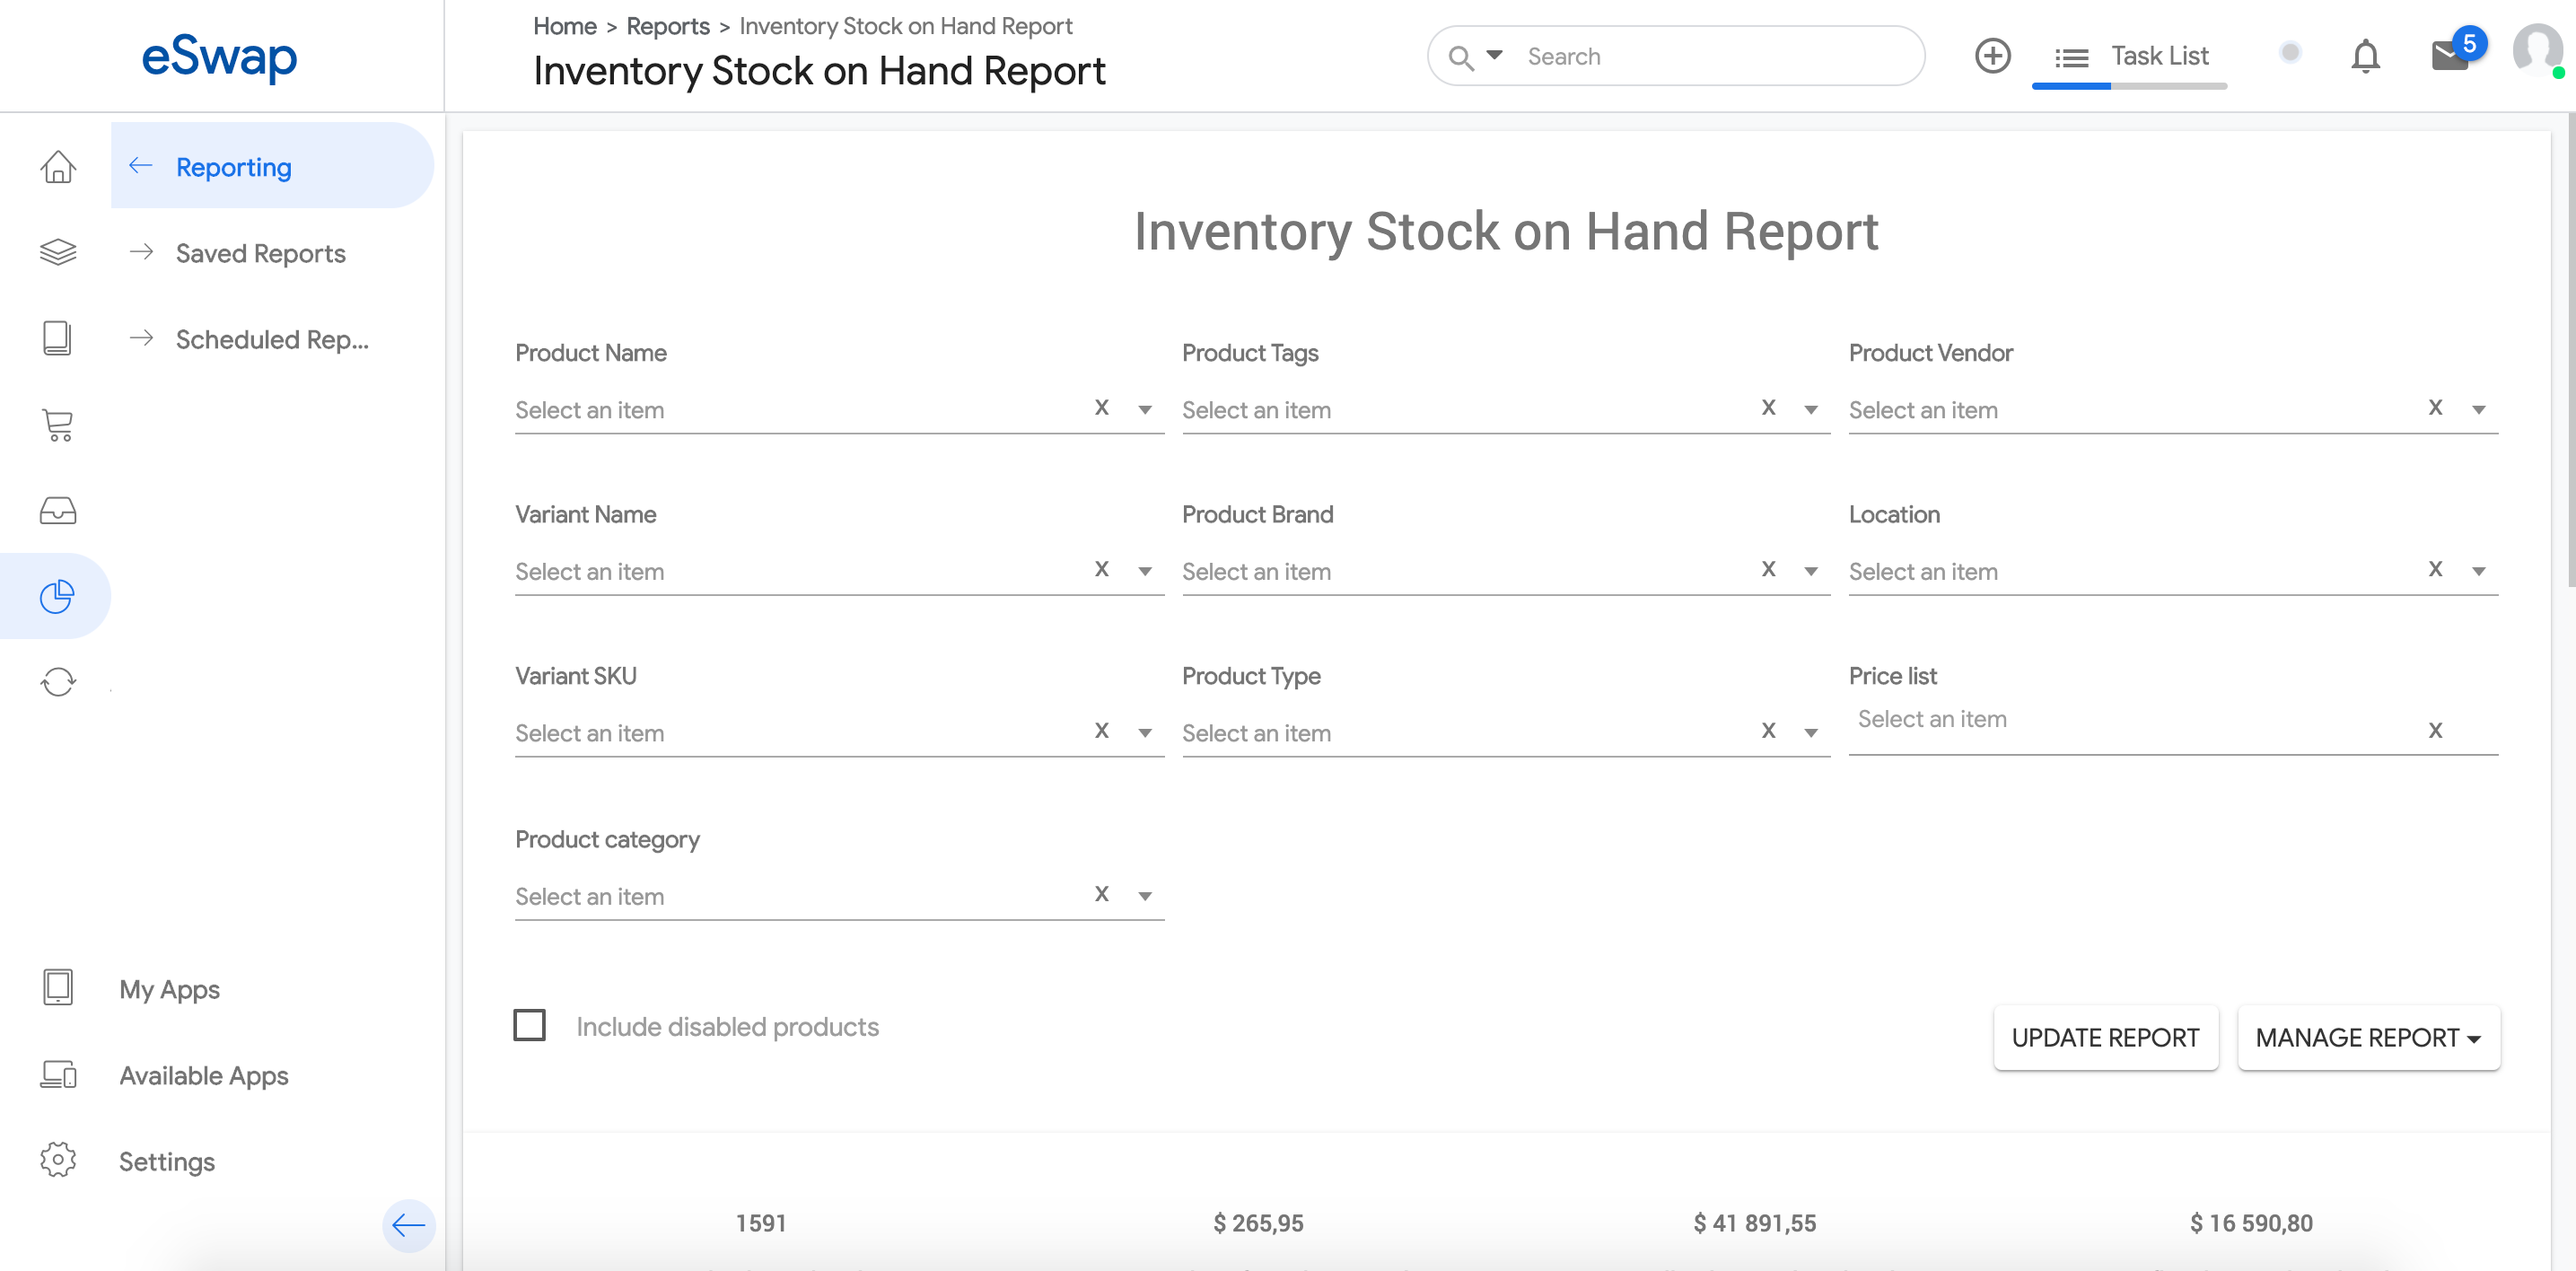Expand MANAGE REPORT dropdown button
Image resolution: width=2576 pixels, height=1271 pixels.
2368,1038
